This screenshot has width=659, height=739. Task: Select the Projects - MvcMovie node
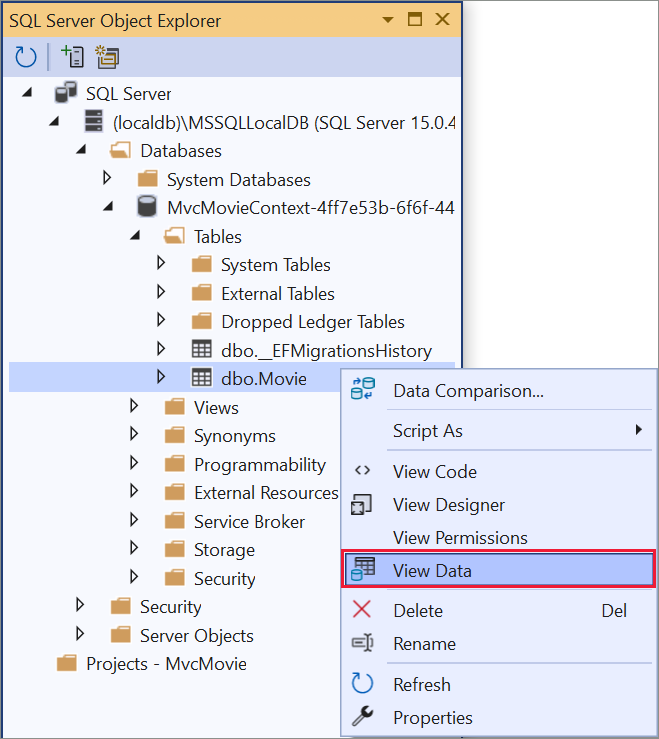pyautogui.click(x=166, y=664)
